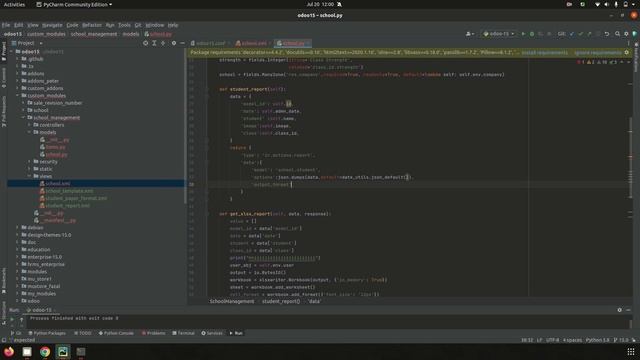Image resolution: width=640 pixels, height=360 pixels.
Task: Open IDE settings gear in top toolbar
Action: tap(626, 34)
